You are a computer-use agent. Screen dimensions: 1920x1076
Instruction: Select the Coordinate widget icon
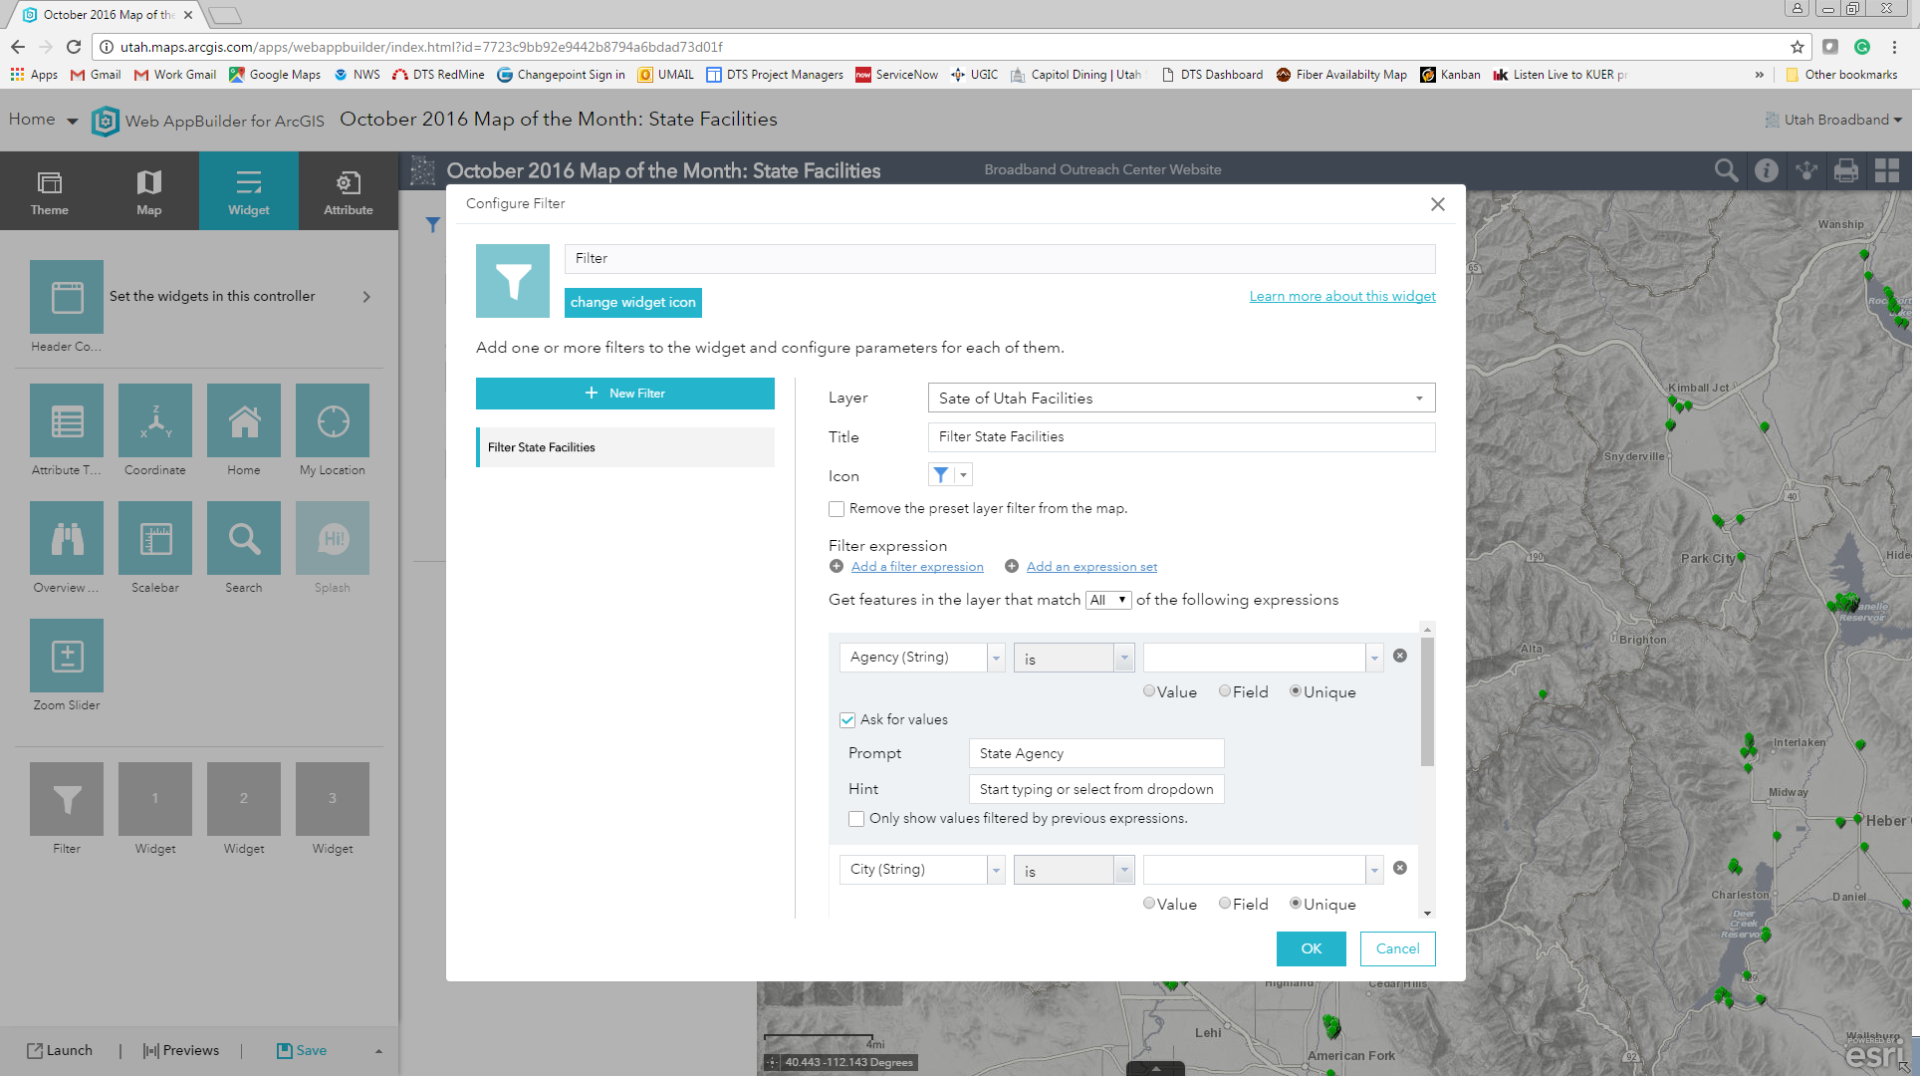click(x=155, y=421)
